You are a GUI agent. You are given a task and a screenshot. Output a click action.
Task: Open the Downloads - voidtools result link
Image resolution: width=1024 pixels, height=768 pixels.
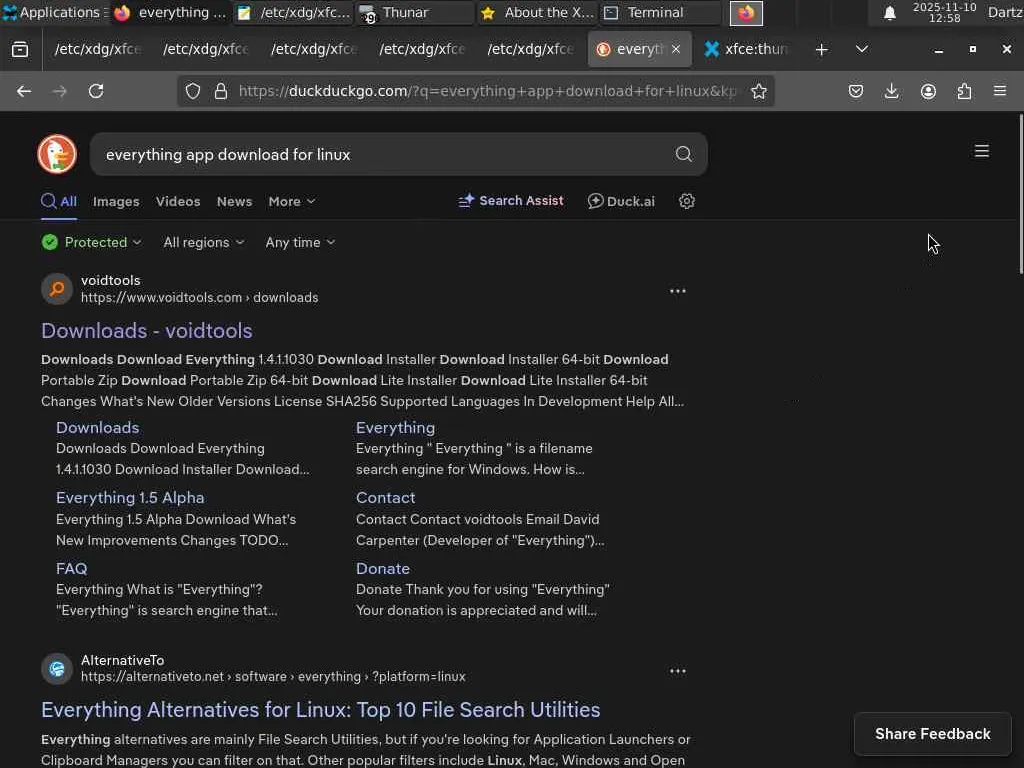click(146, 330)
